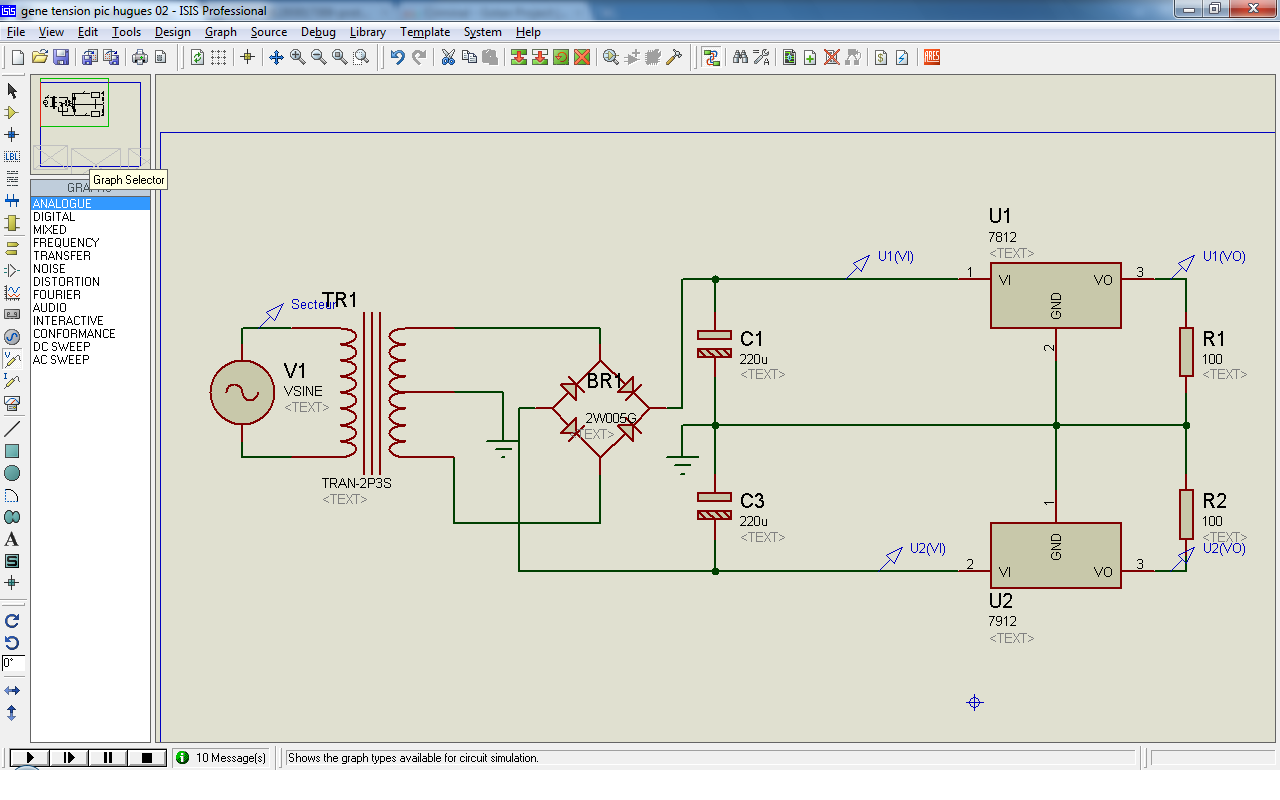Click the Bill of Materials dollar icon
The width and height of the screenshot is (1280, 800).
click(881, 57)
